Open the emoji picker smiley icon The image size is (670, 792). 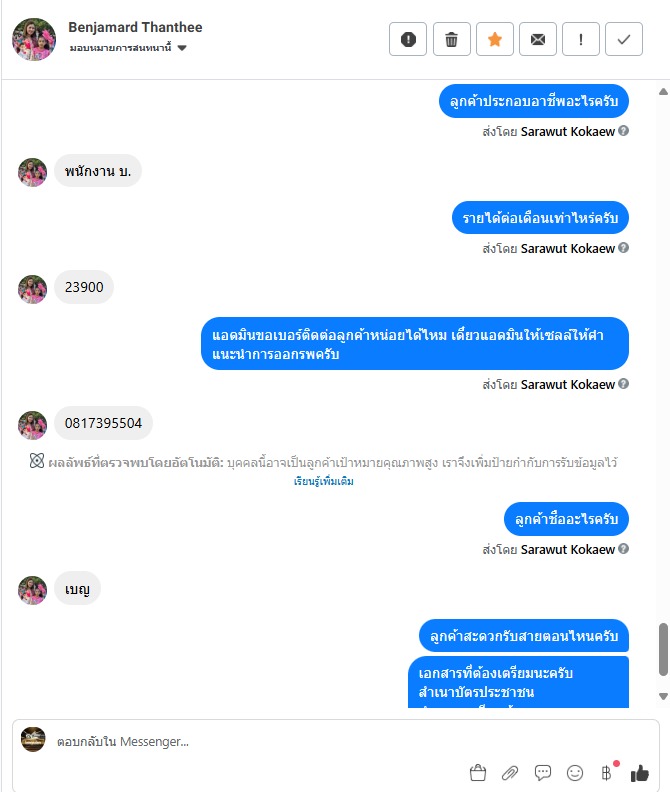point(575,772)
